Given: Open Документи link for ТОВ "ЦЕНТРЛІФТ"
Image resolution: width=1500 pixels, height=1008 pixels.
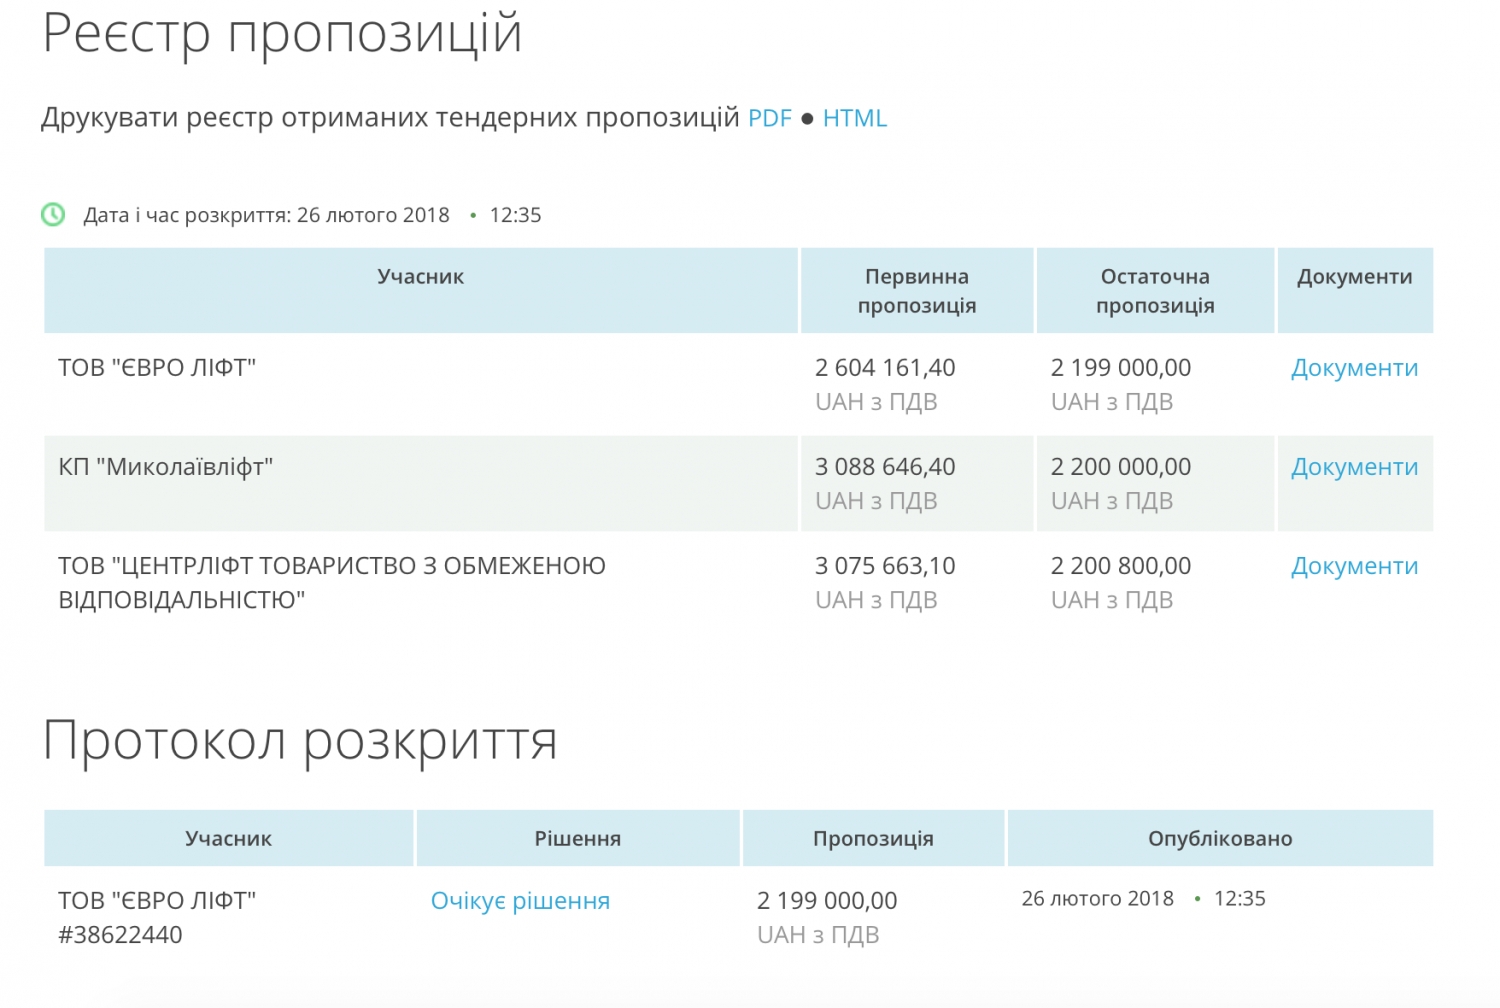Looking at the screenshot, I should [1354, 566].
